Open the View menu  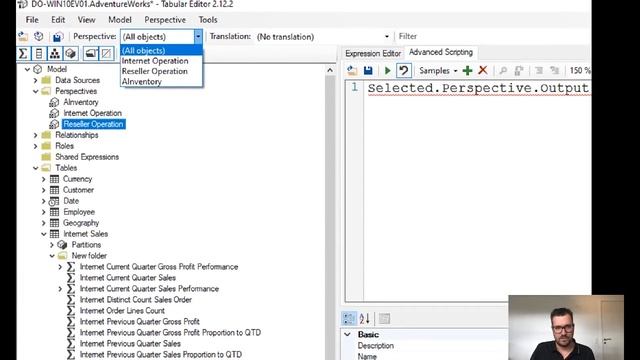(86, 20)
